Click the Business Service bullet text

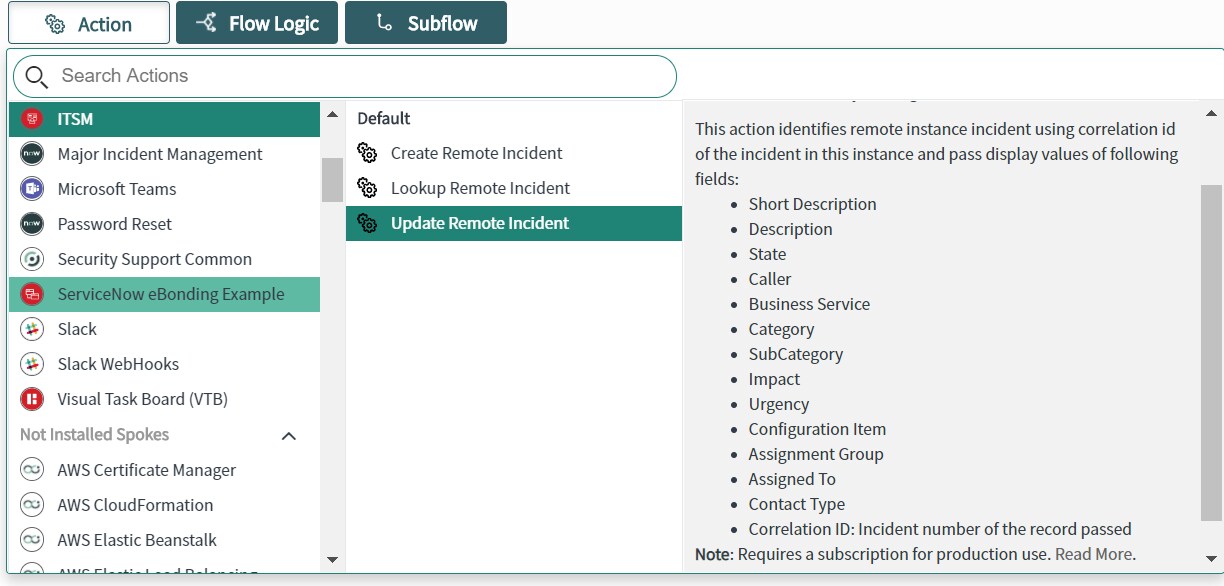[x=809, y=304]
